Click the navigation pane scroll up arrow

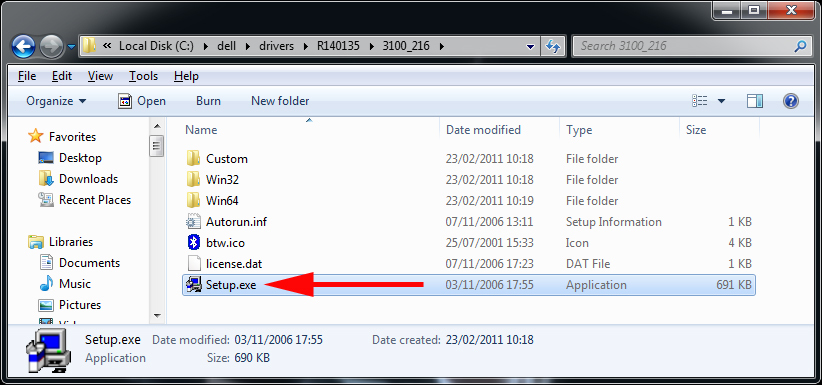click(x=157, y=126)
